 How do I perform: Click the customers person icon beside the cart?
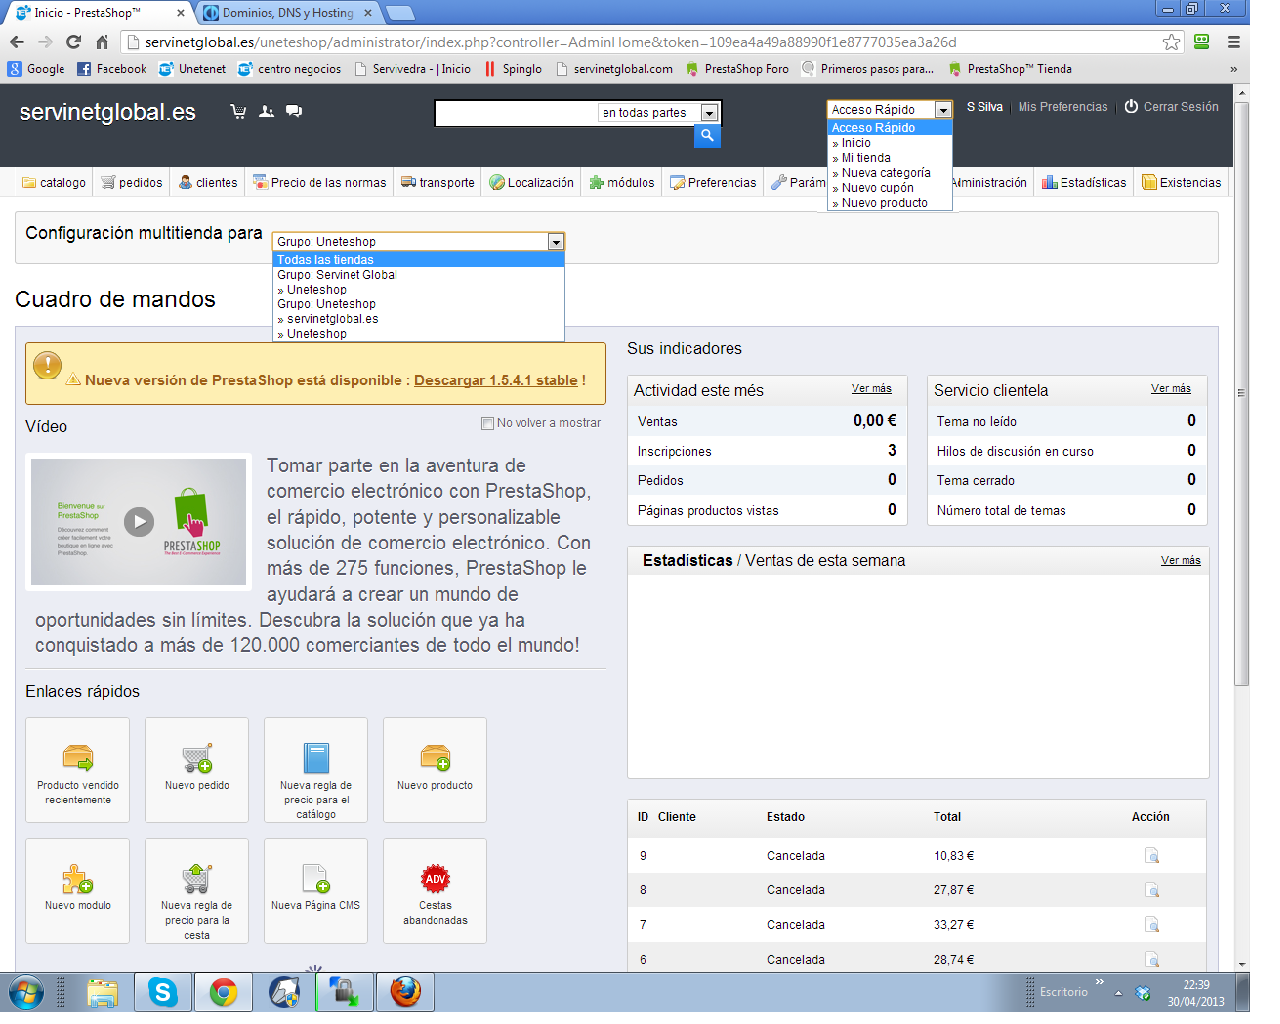tap(266, 111)
